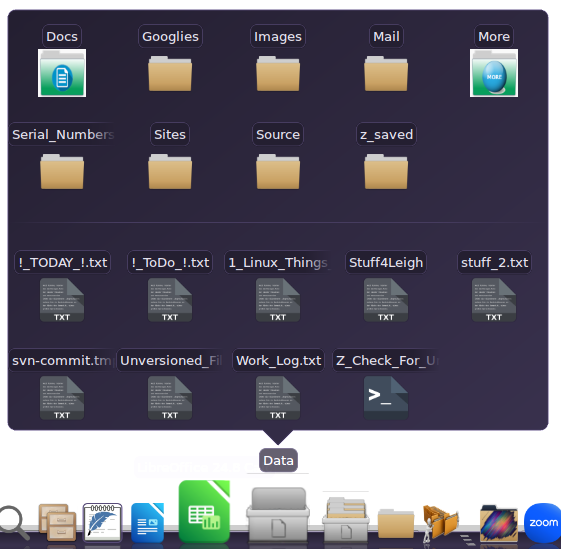This screenshot has height=549, width=561.
Task: Open the wooden file cabinets dock icon
Action: [x=57, y=523]
